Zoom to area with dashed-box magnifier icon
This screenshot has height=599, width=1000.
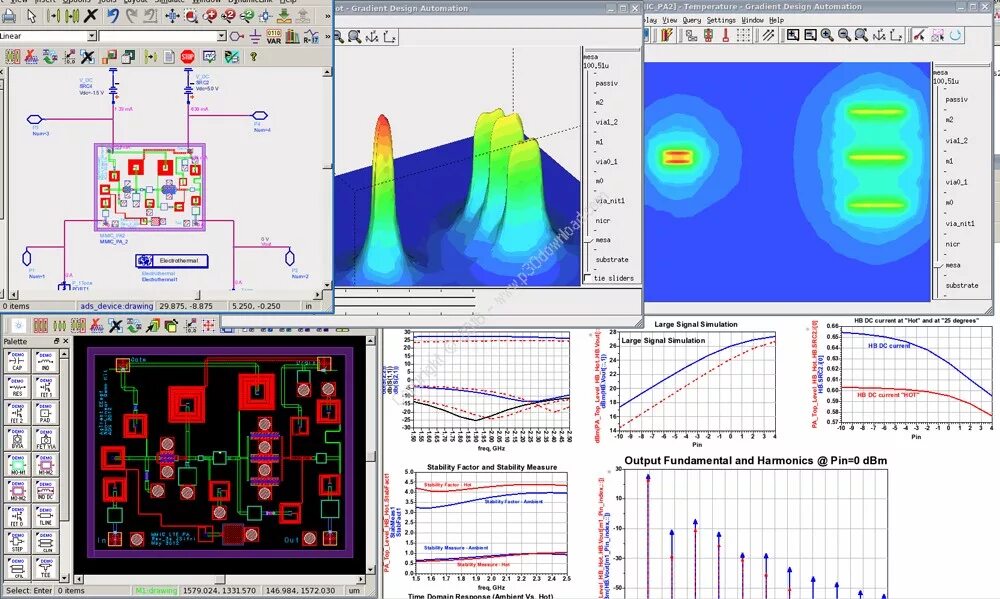click(x=191, y=15)
